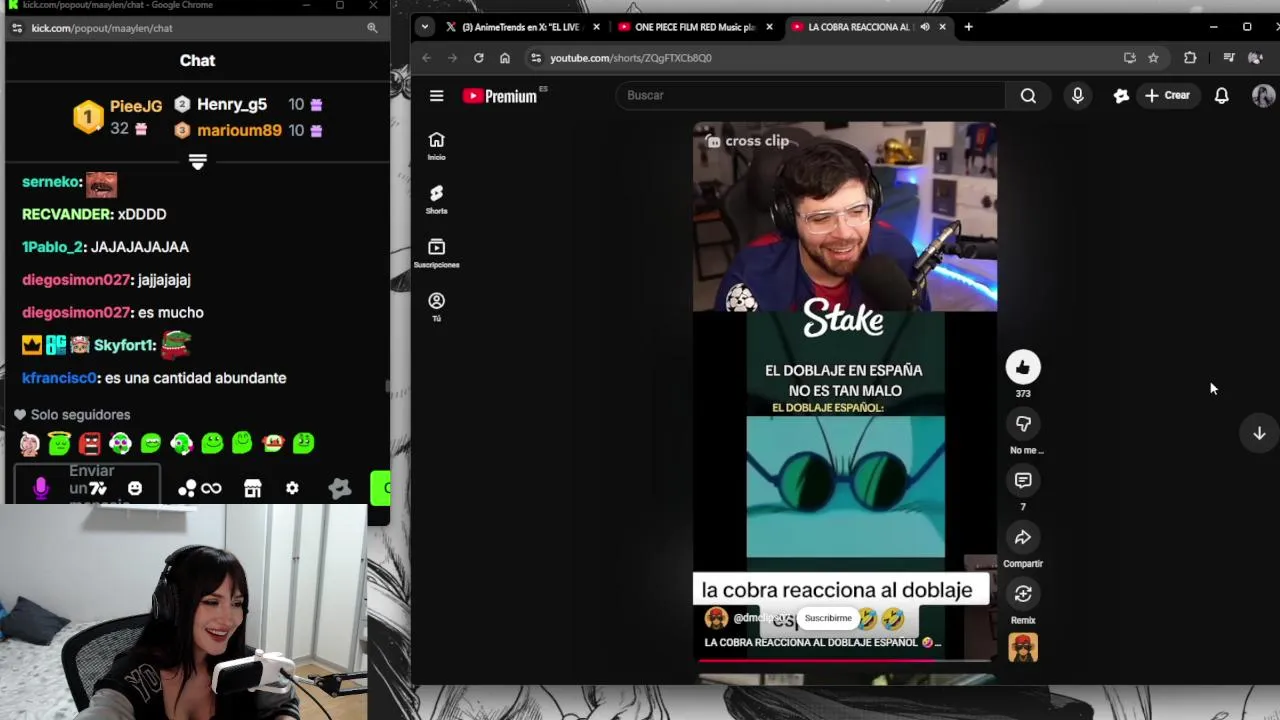Go to YouTube Premium home logo
Viewport: 1280px width, 720px height.
click(500, 96)
